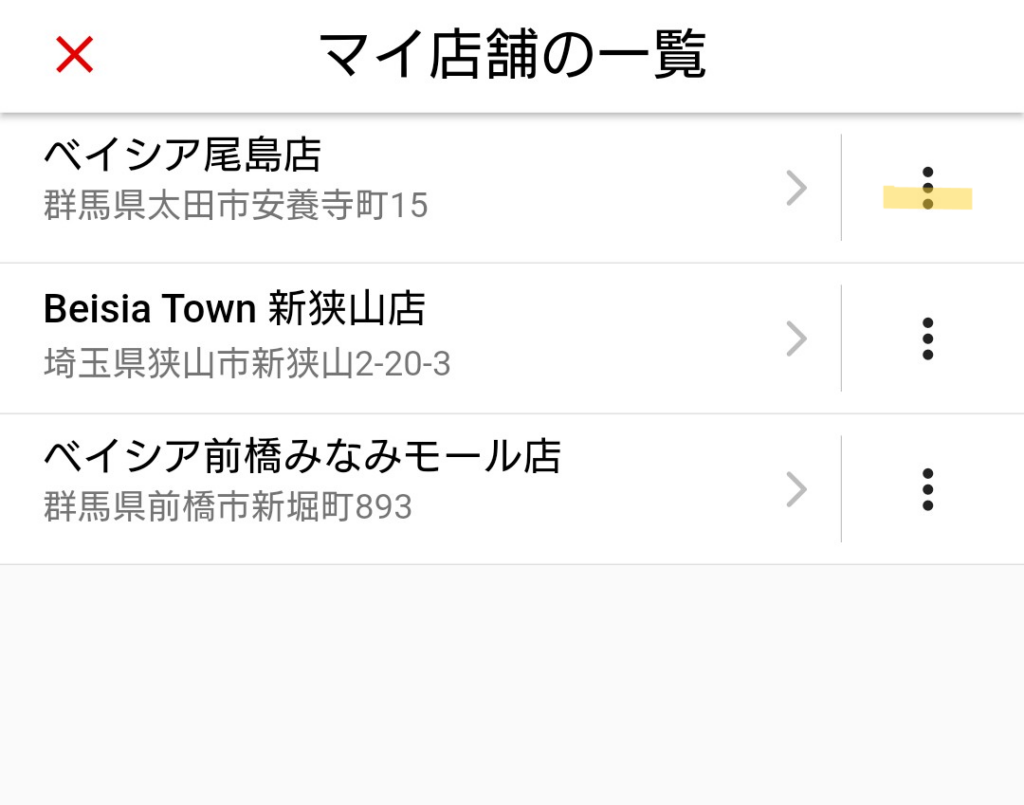Close the My Stores list with red X
Image resolution: width=1024 pixels, height=805 pixels.
[x=75, y=55]
